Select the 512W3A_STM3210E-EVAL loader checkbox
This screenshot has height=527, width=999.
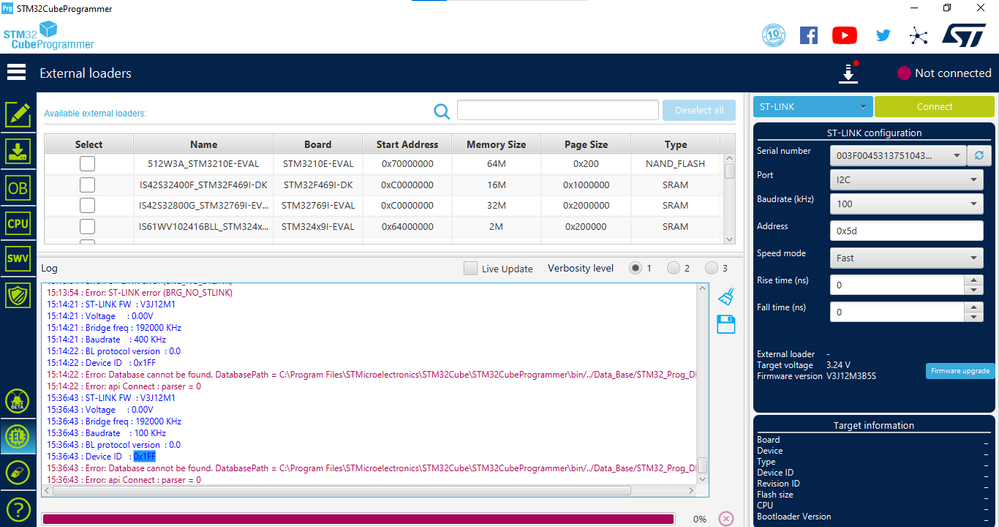(x=87, y=164)
